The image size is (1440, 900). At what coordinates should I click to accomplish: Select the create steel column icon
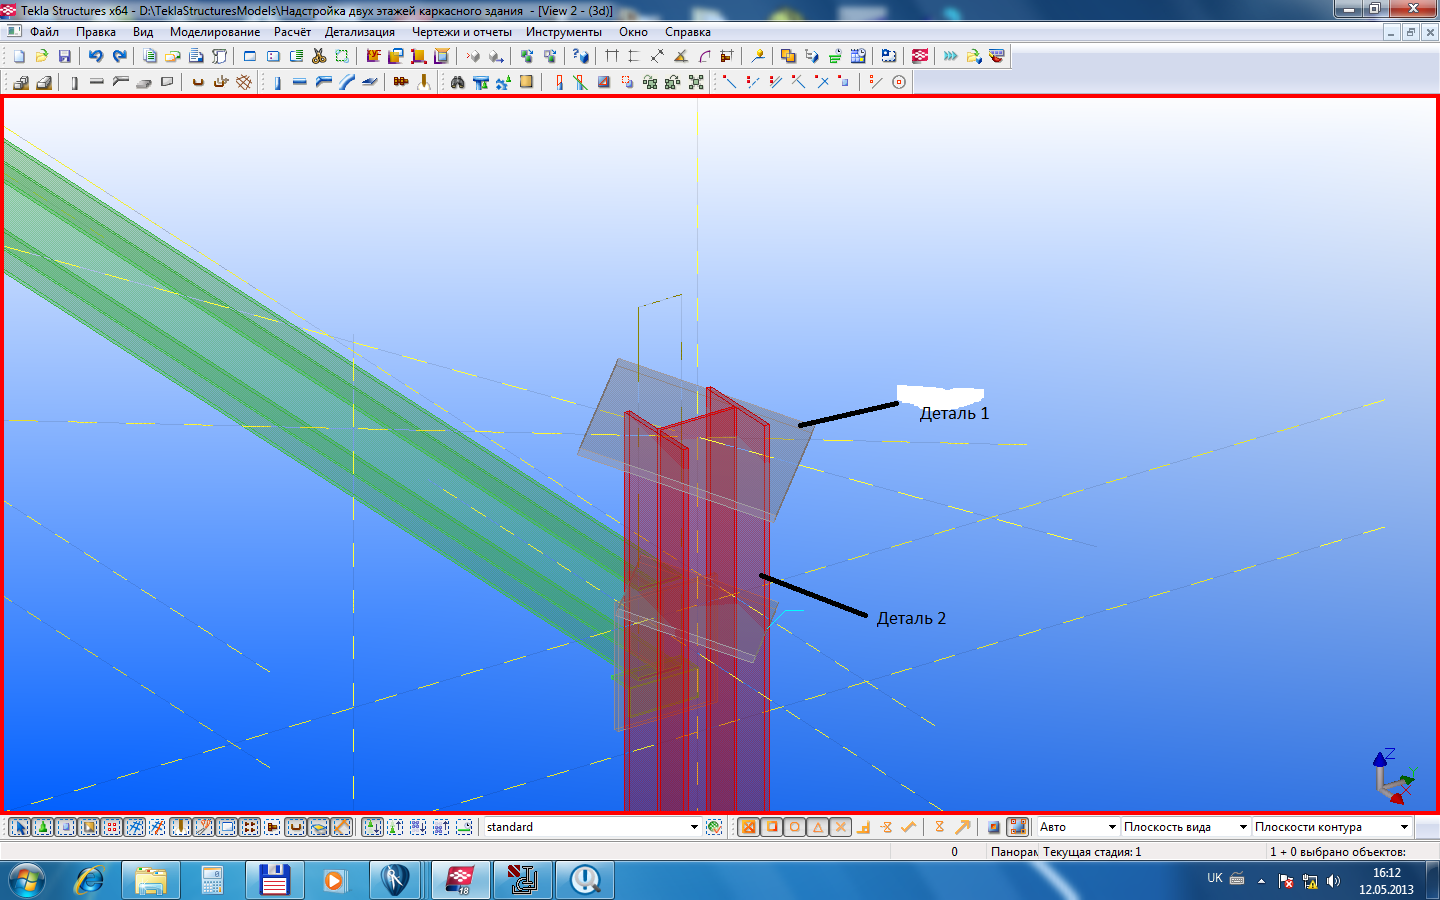point(277,82)
